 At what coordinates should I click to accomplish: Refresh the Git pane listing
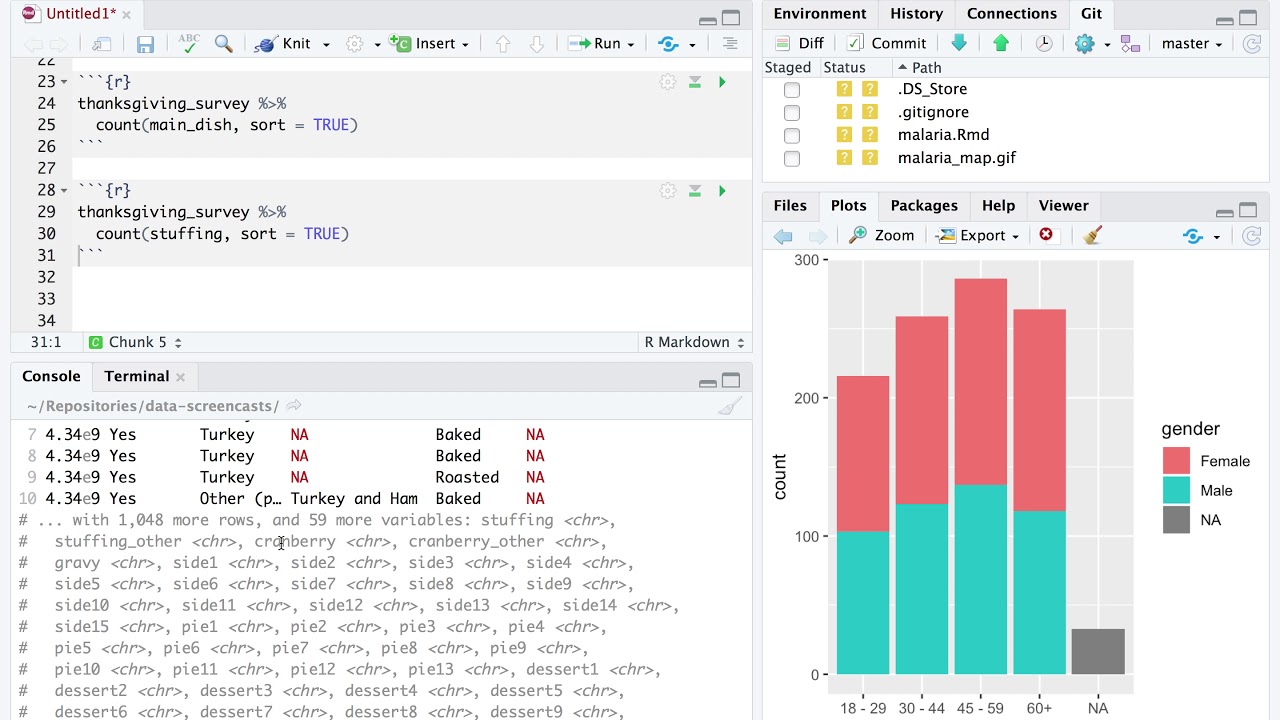point(1251,43)
